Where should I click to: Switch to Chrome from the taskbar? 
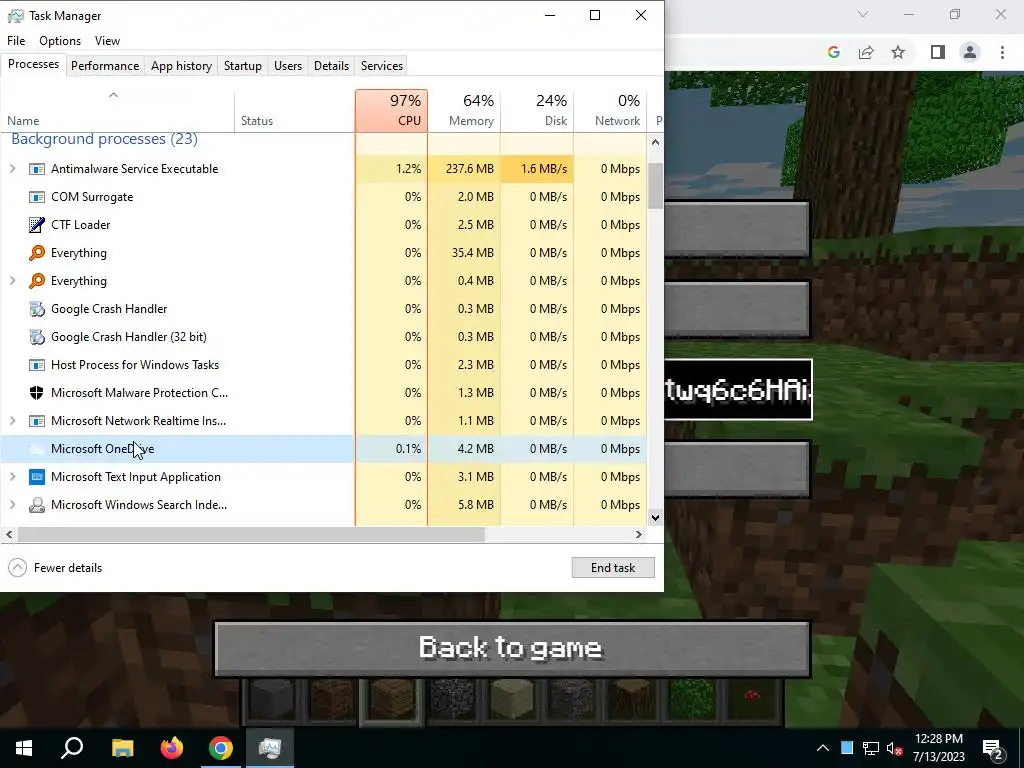pyautogui.click(x=221, y=748)
